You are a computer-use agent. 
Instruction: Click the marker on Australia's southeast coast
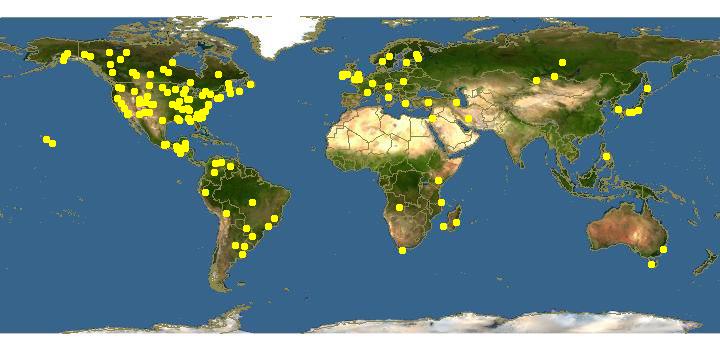tap(663, 249)
